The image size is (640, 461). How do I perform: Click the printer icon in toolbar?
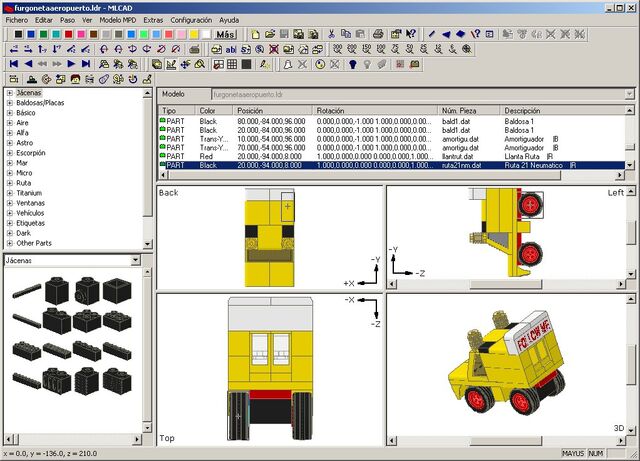(378, 34)
